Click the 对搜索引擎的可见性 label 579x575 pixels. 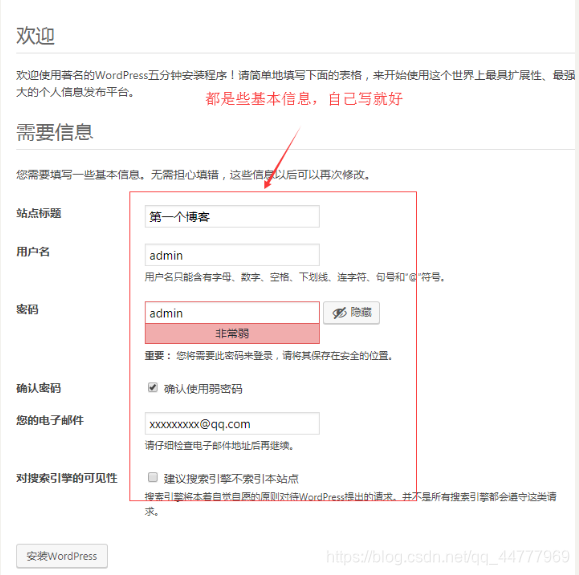(67, 478)
